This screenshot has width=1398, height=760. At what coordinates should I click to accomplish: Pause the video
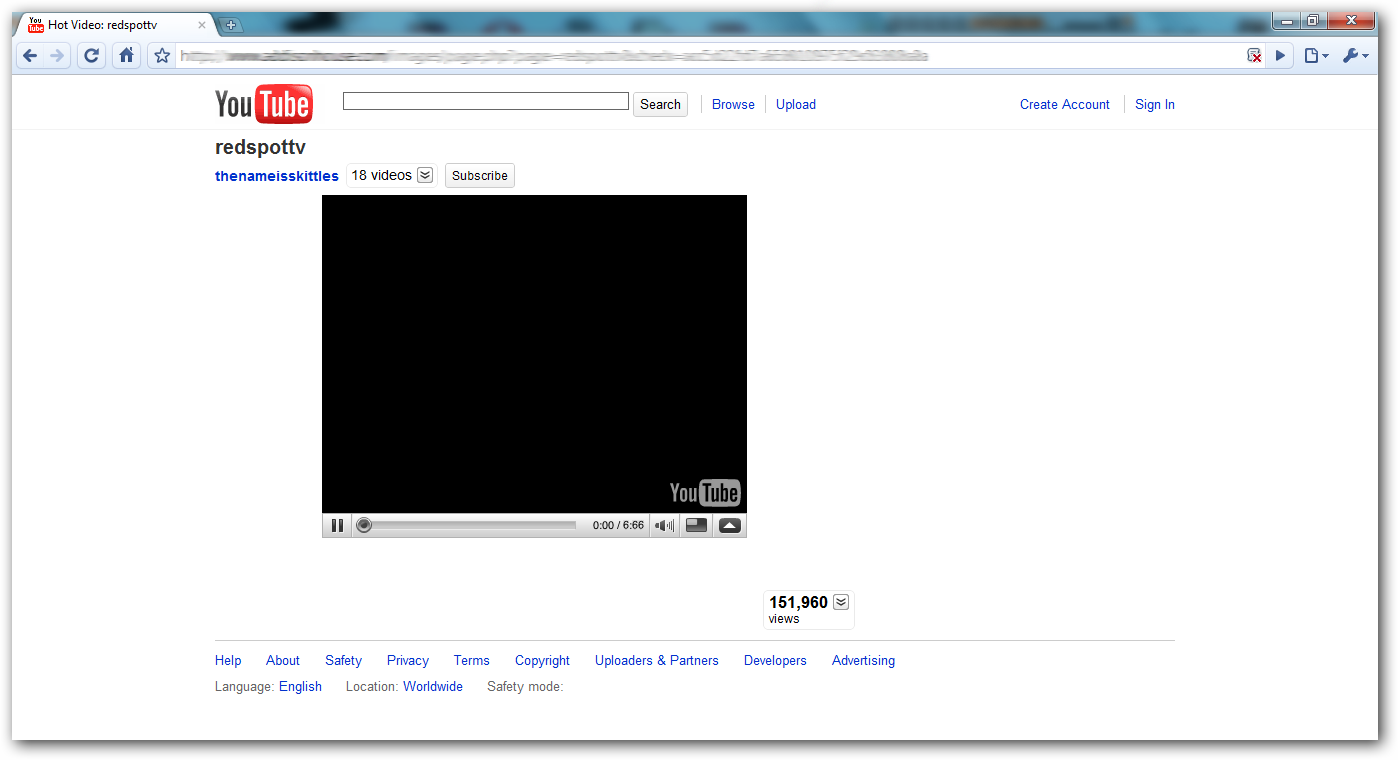pos(337,525)
